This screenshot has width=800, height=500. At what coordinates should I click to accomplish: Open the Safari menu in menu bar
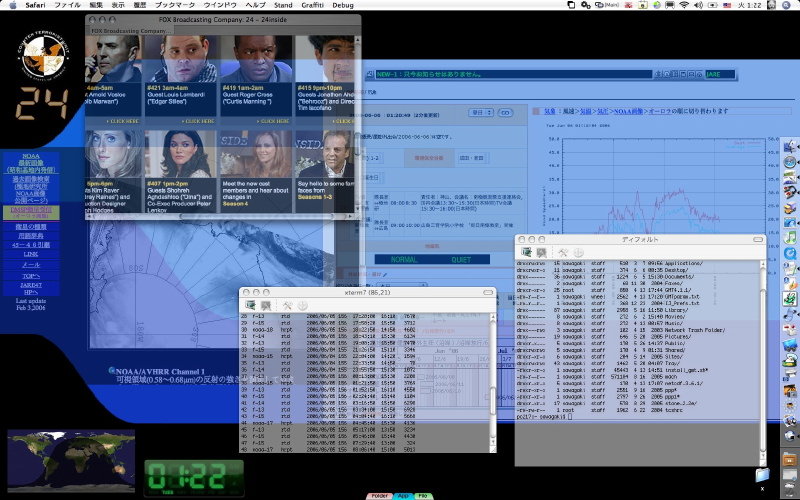click(35, 5)
